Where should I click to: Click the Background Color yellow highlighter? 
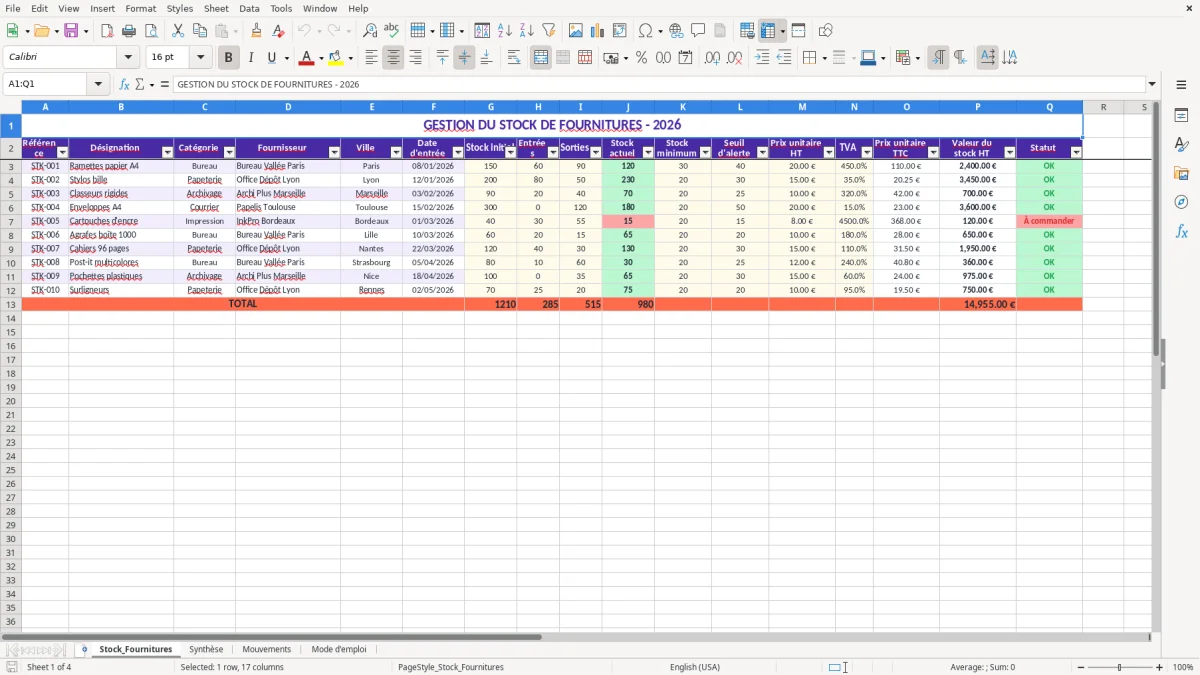click(x=336, y=58)
